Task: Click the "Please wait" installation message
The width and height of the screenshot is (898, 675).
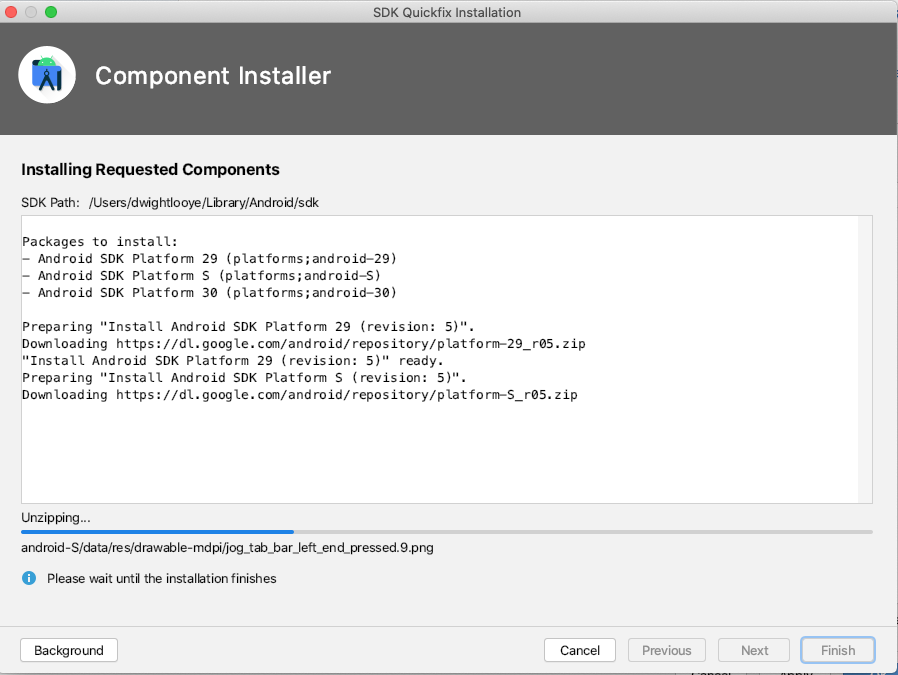Action: (161, 578)
